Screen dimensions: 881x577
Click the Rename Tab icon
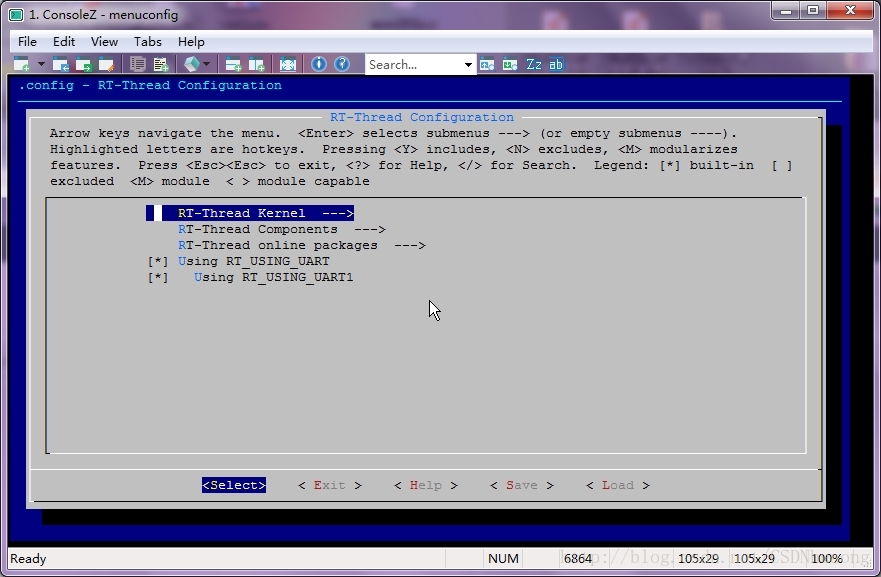coord(106,64)
